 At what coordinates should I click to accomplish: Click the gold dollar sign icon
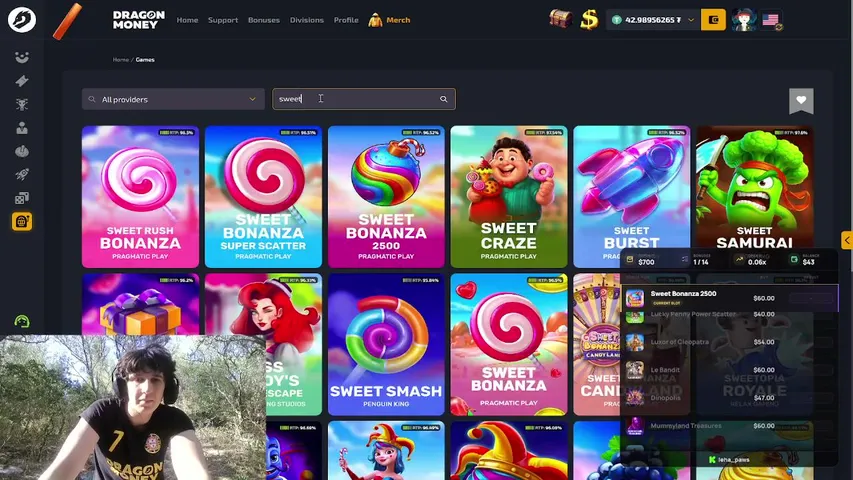tap(589, 20)
